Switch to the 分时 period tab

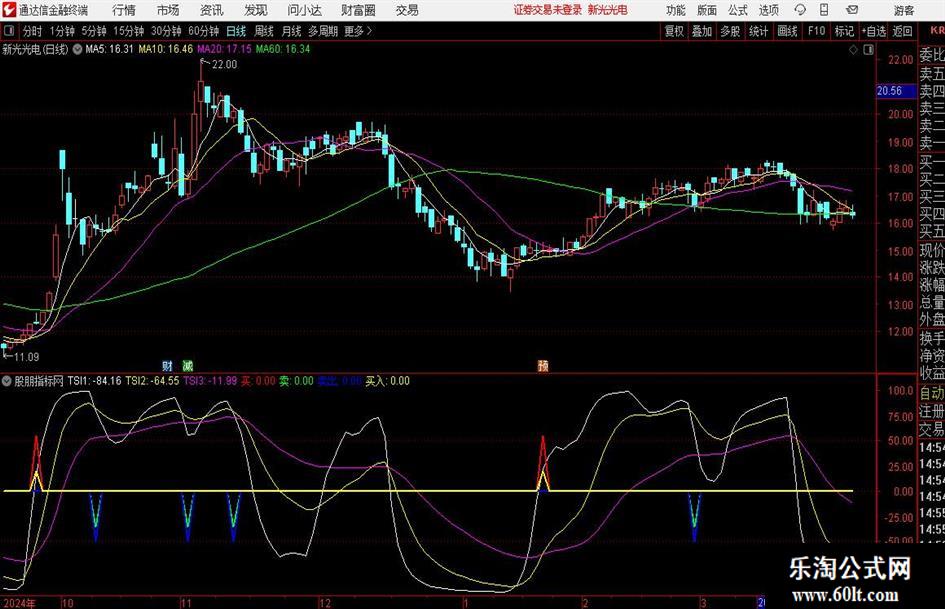[x=33, y=31]
